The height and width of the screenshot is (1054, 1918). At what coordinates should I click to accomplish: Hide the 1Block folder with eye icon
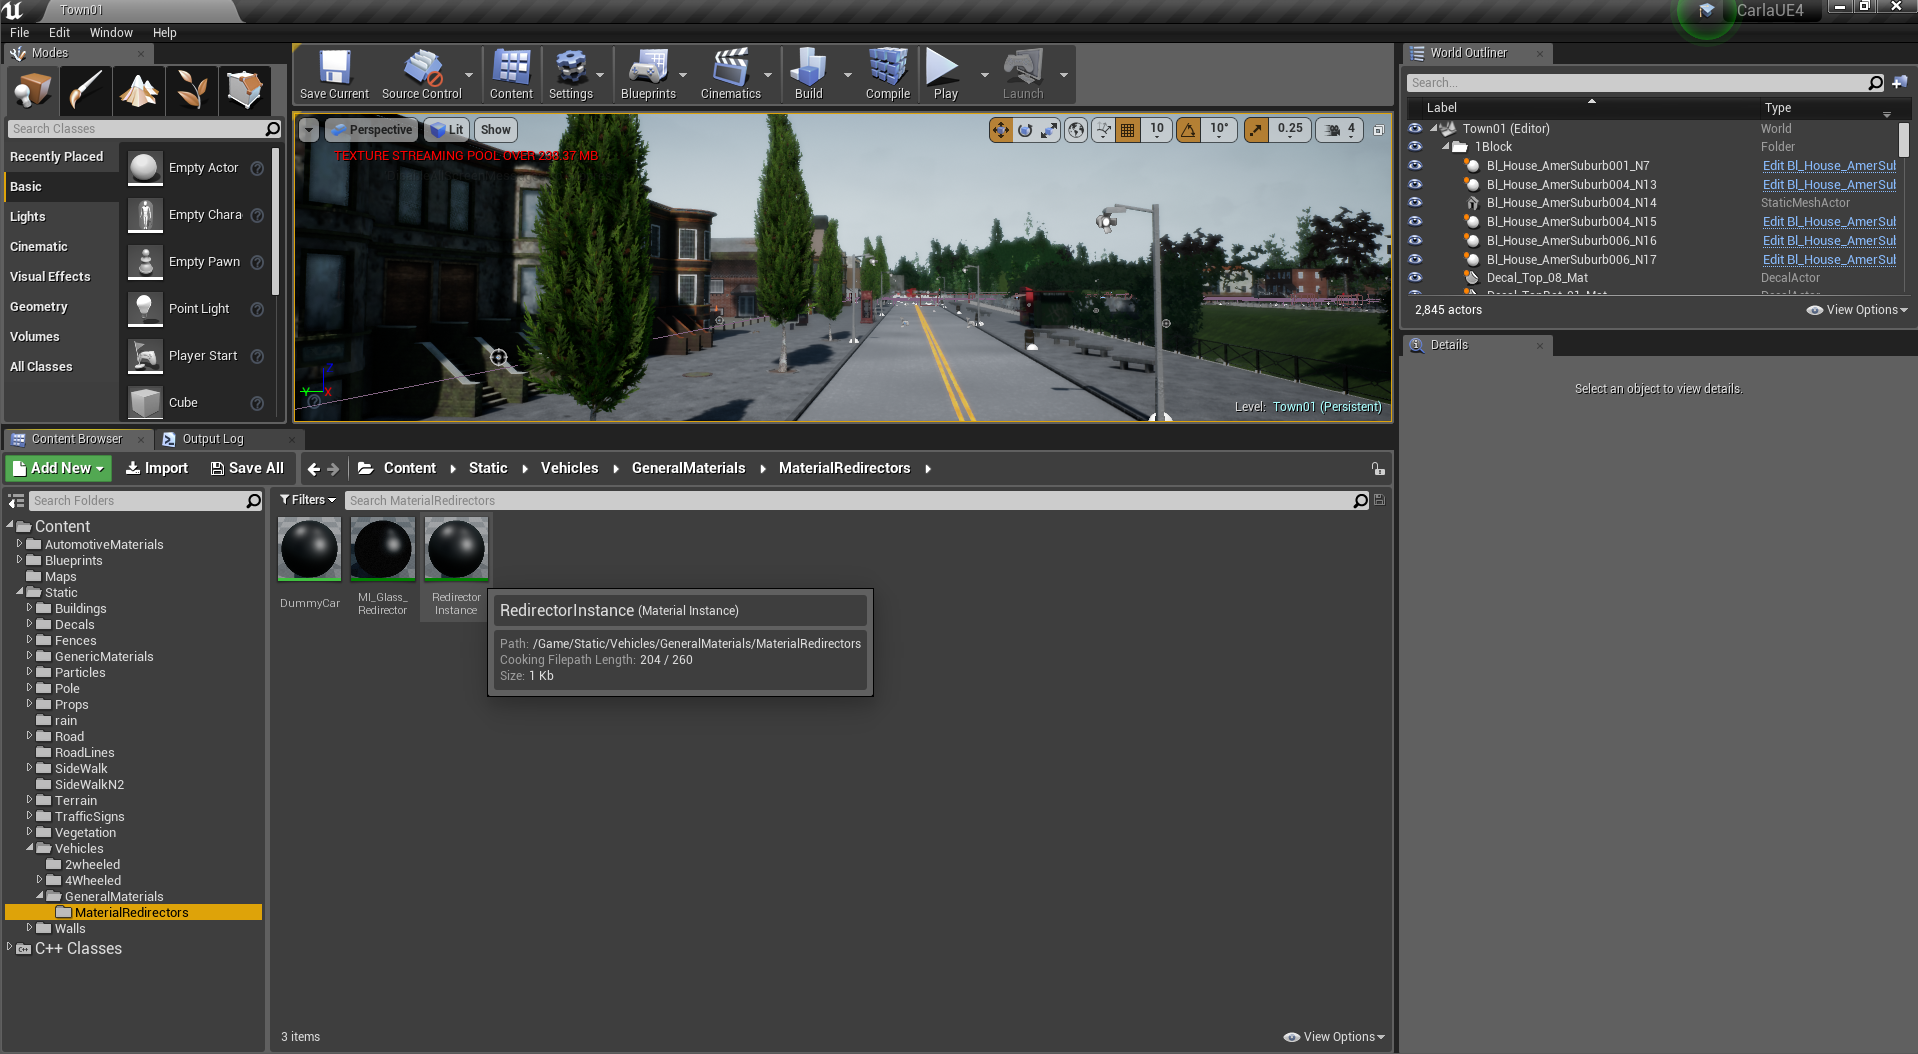(1415, 147)
